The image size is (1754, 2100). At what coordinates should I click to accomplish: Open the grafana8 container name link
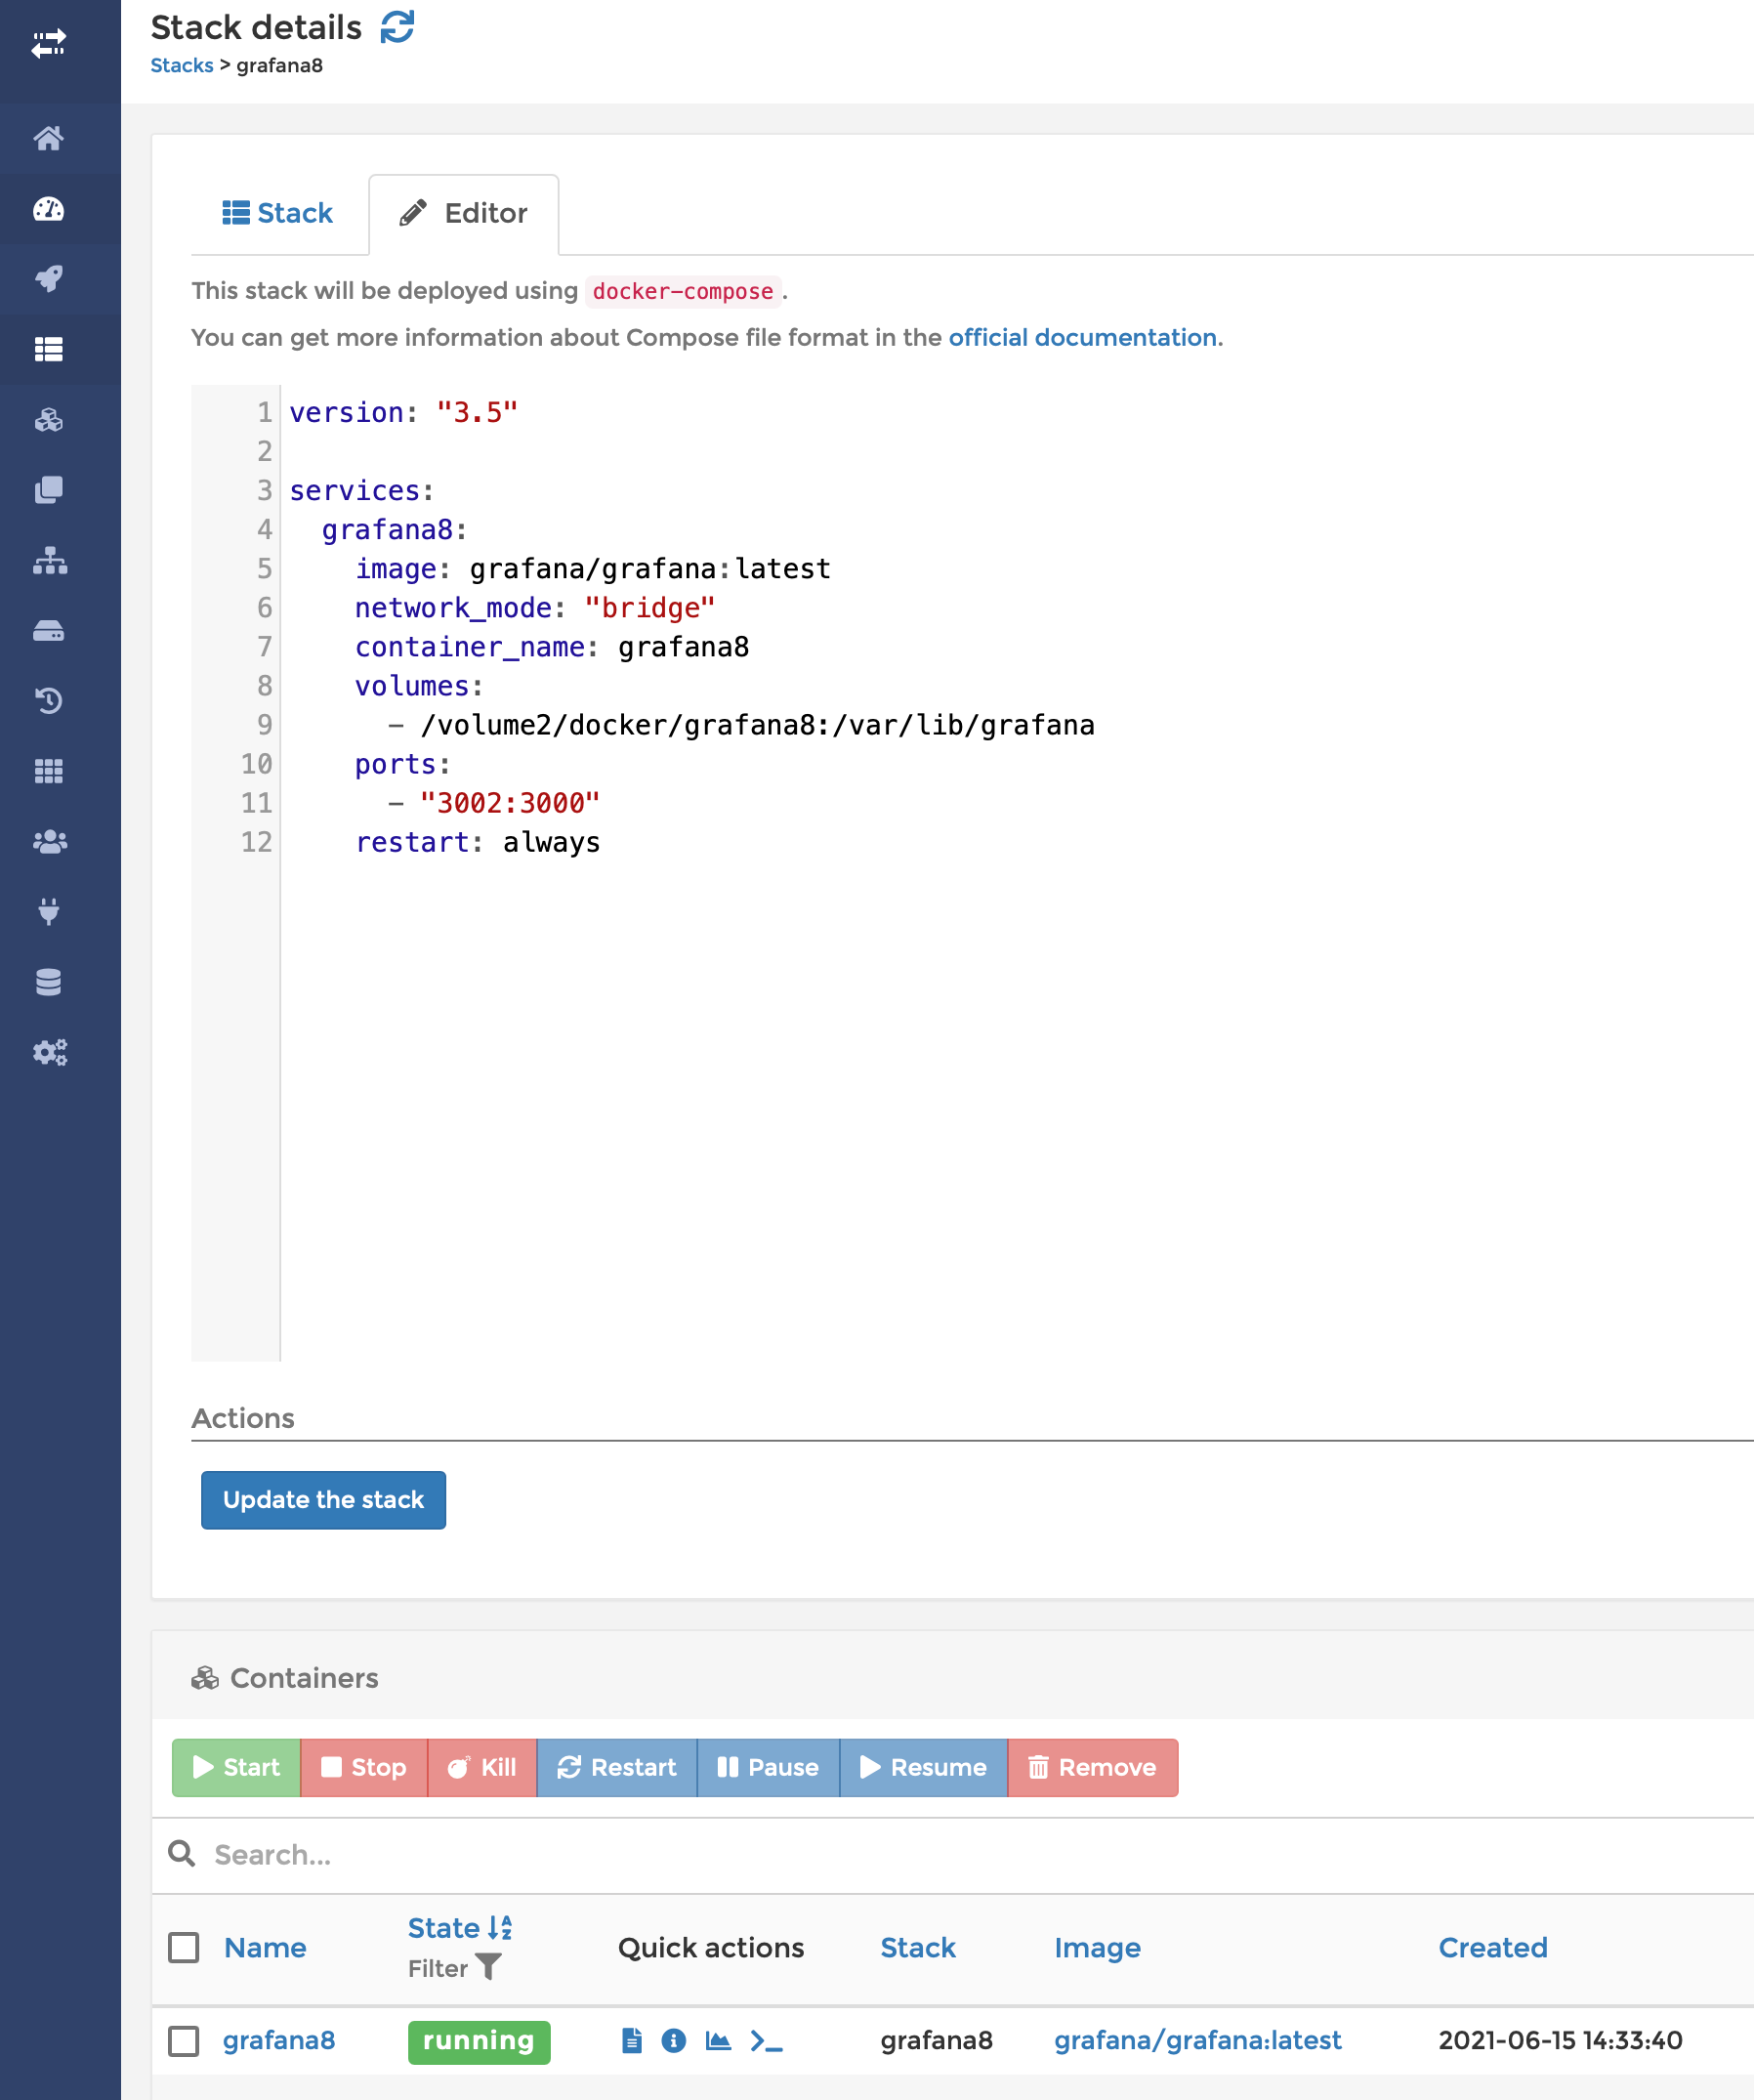coord(279,2040)
